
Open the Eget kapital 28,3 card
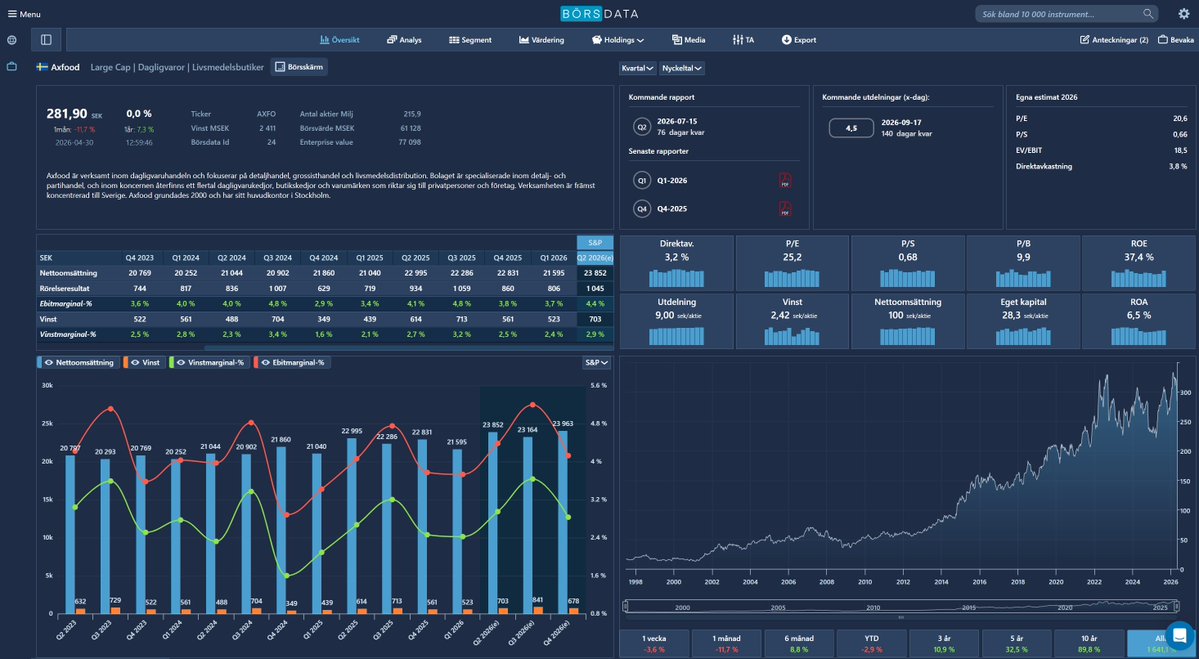click(1023, 321)
